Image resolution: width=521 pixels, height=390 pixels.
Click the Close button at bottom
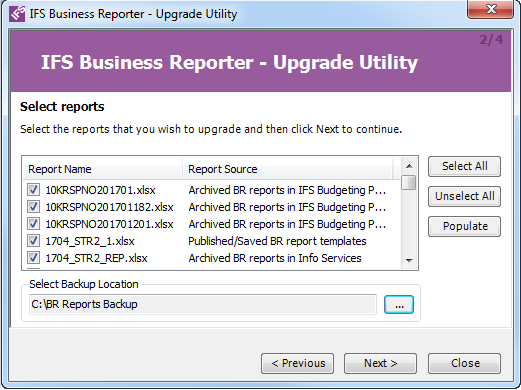pos(464,363)
